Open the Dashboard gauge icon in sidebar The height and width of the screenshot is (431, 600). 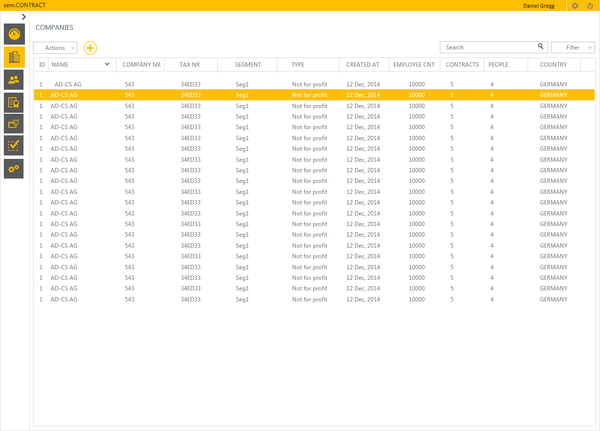coord(15,35)
